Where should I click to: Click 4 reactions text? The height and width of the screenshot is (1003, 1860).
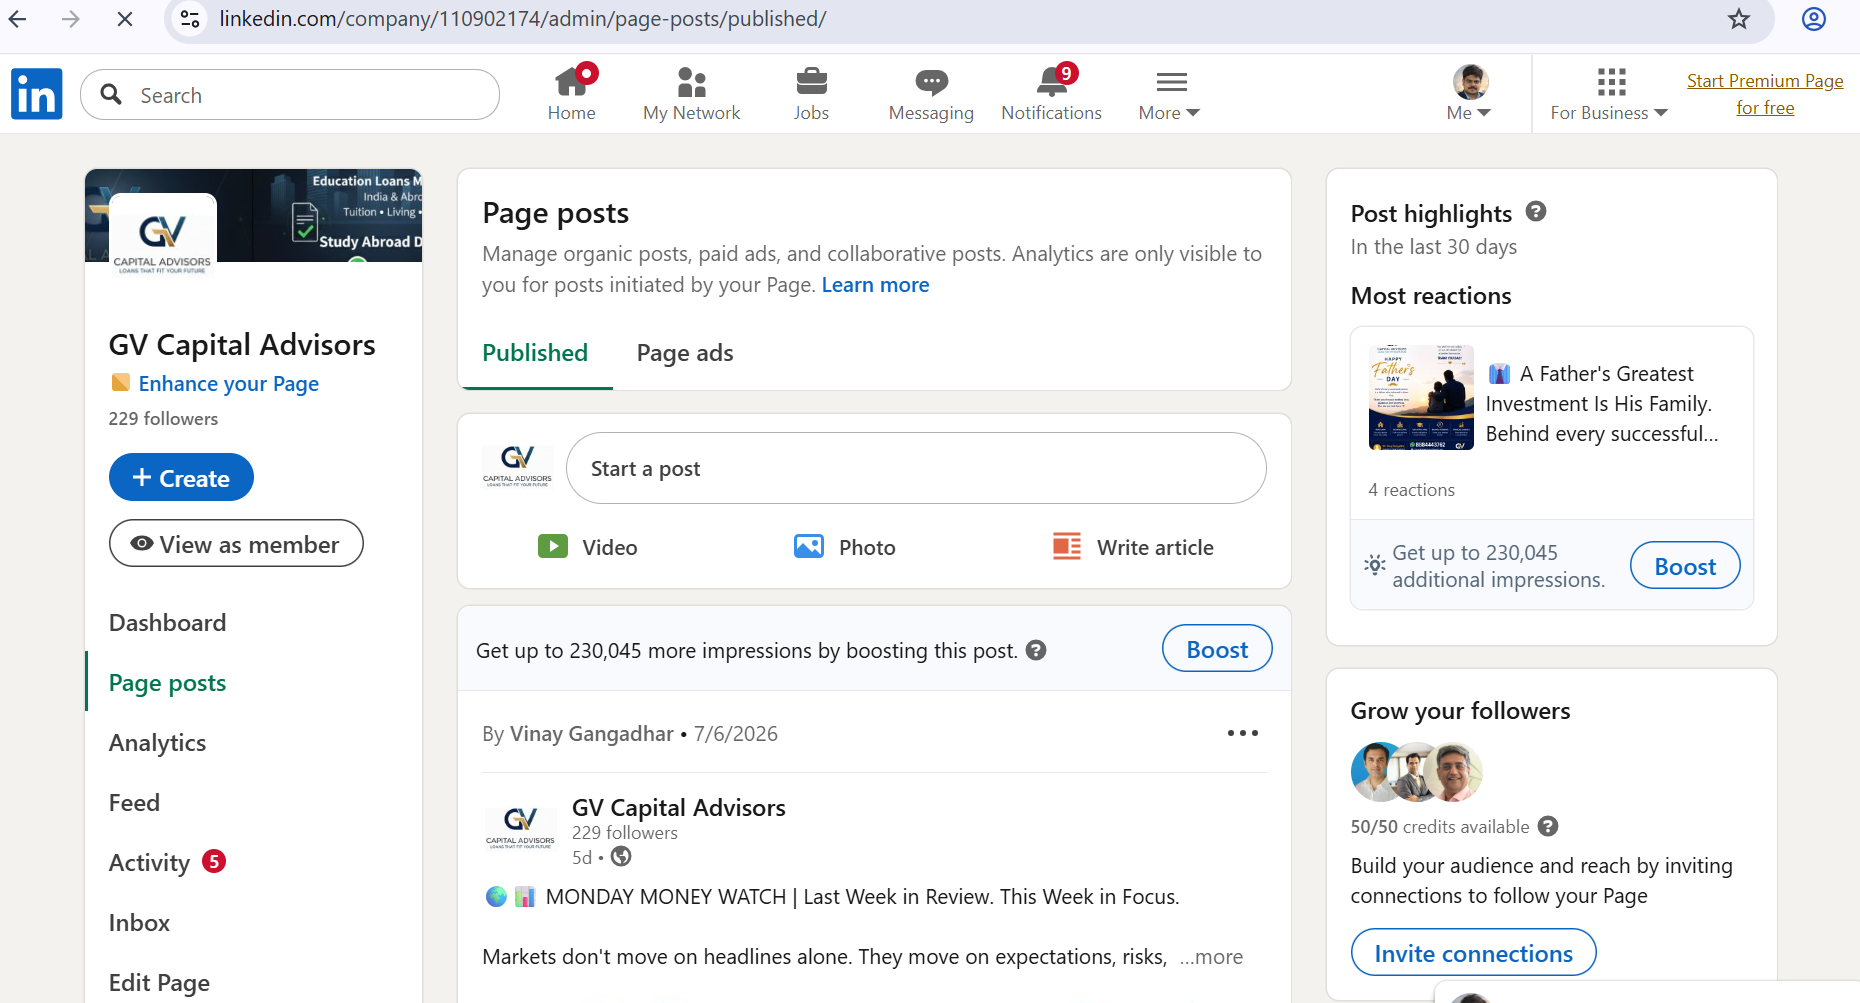1411,490
